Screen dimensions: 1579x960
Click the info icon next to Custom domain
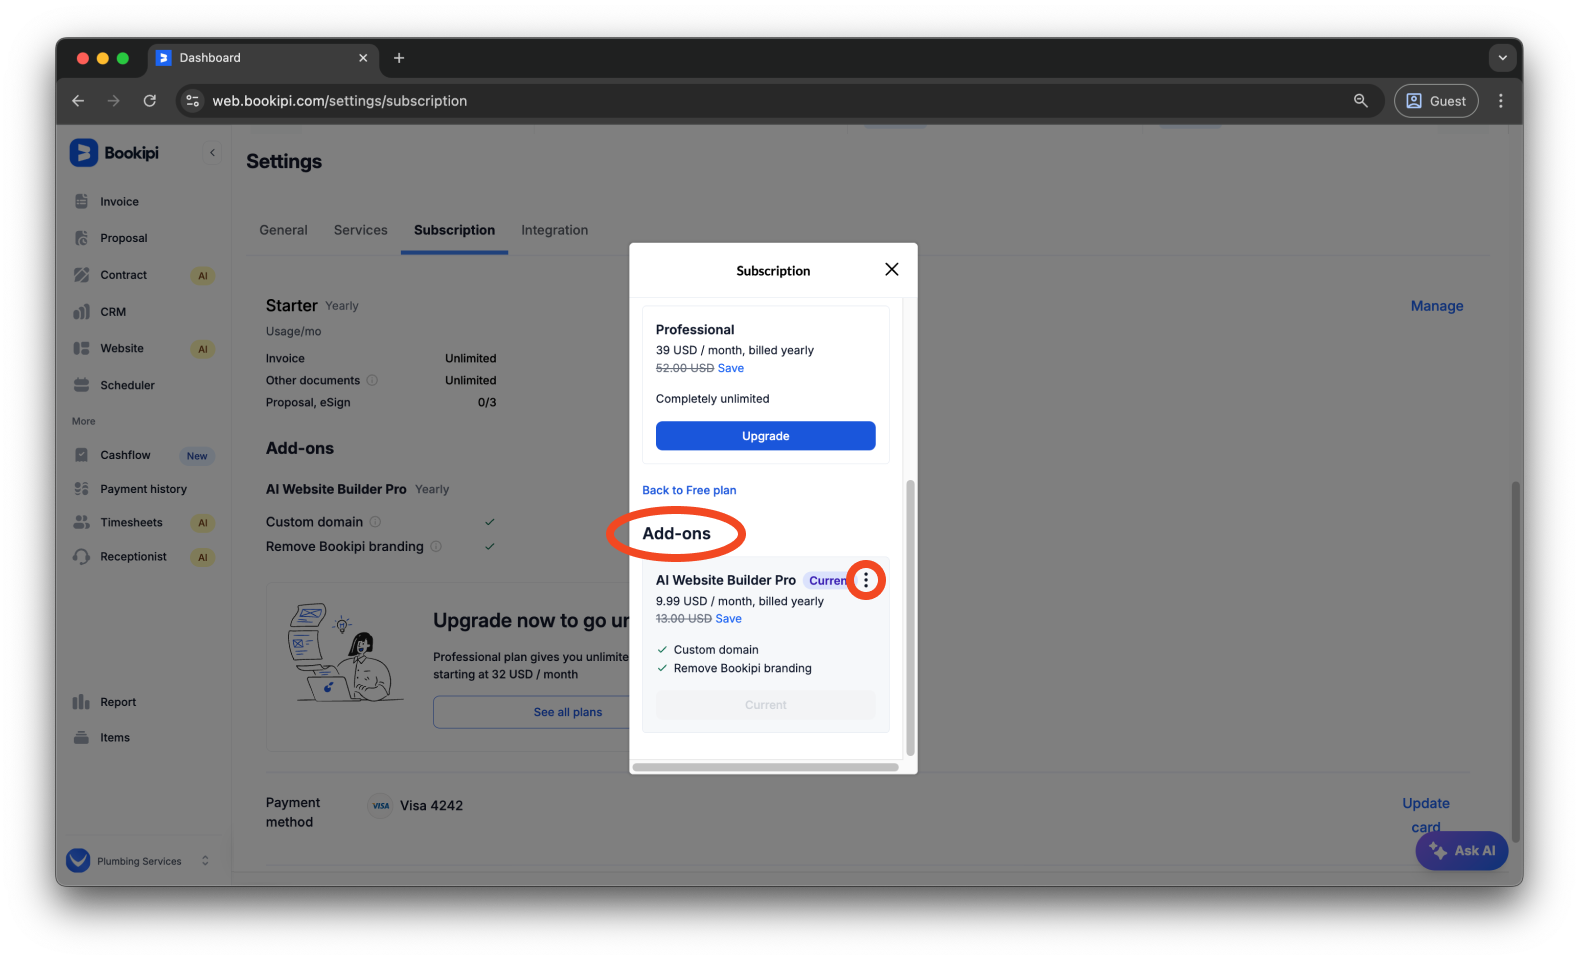tap(375, 522)
